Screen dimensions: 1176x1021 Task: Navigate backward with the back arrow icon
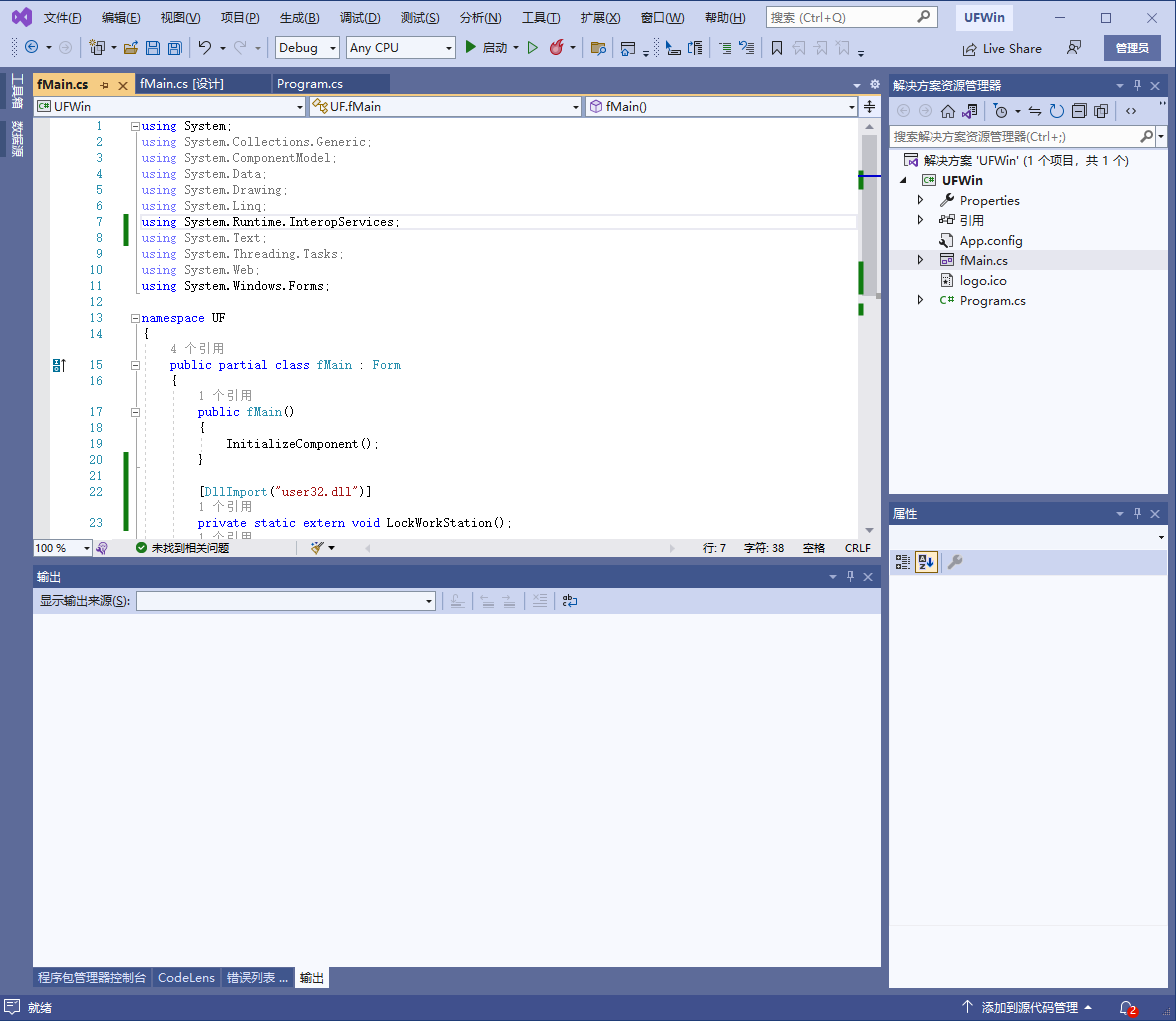32,47
